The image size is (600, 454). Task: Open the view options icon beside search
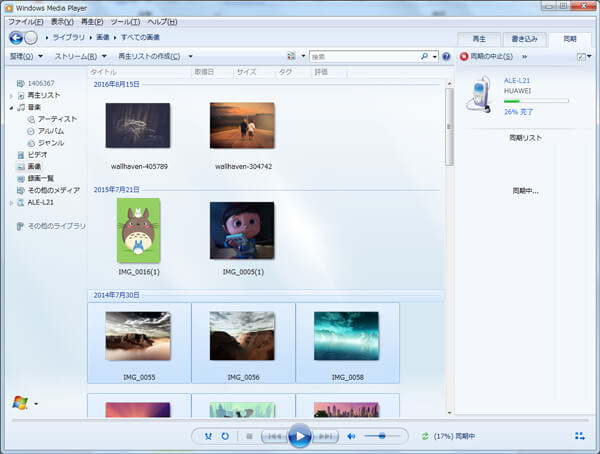(292, 56)
